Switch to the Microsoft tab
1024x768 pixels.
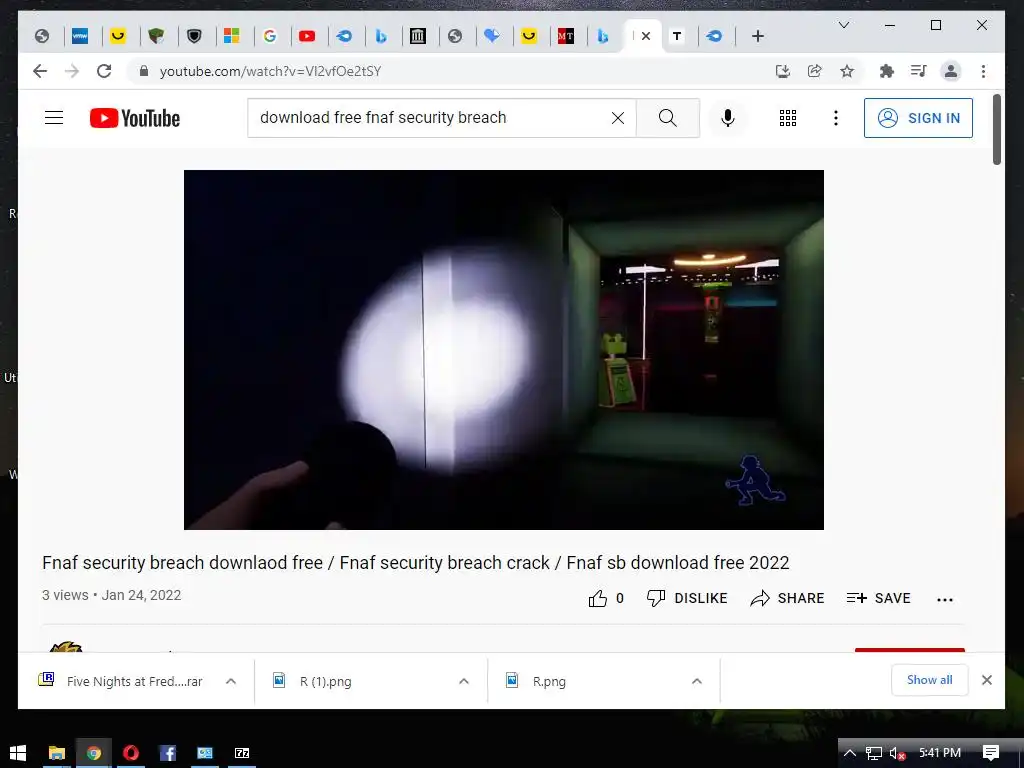pyautogui.click(x=232, y=36)
